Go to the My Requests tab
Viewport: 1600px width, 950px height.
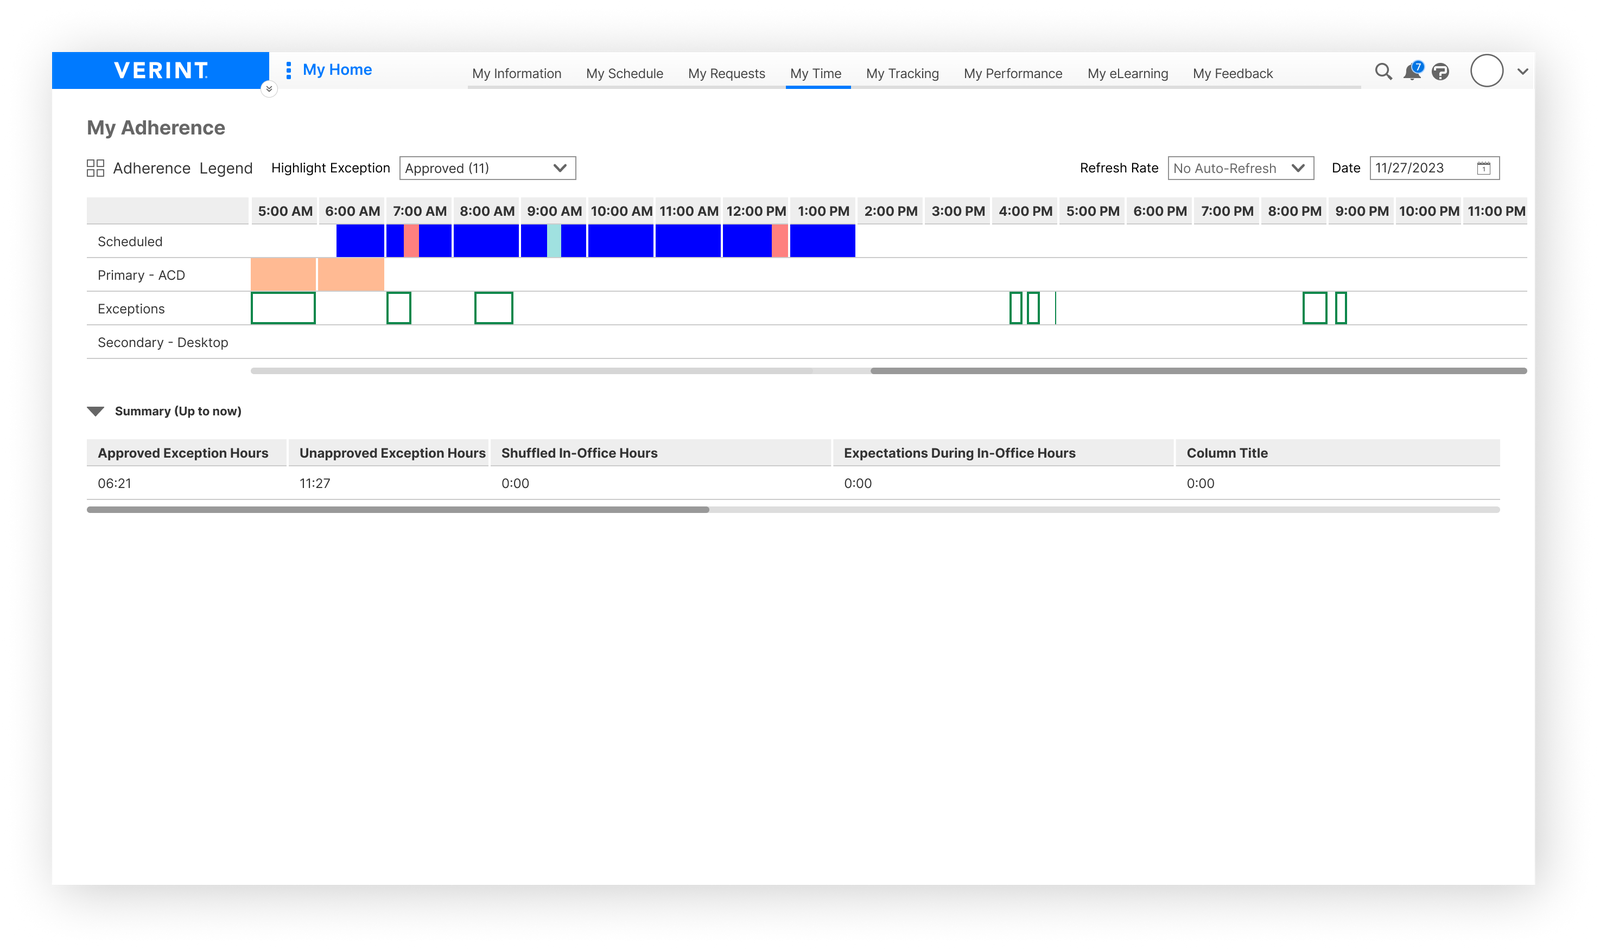(726, 74)
